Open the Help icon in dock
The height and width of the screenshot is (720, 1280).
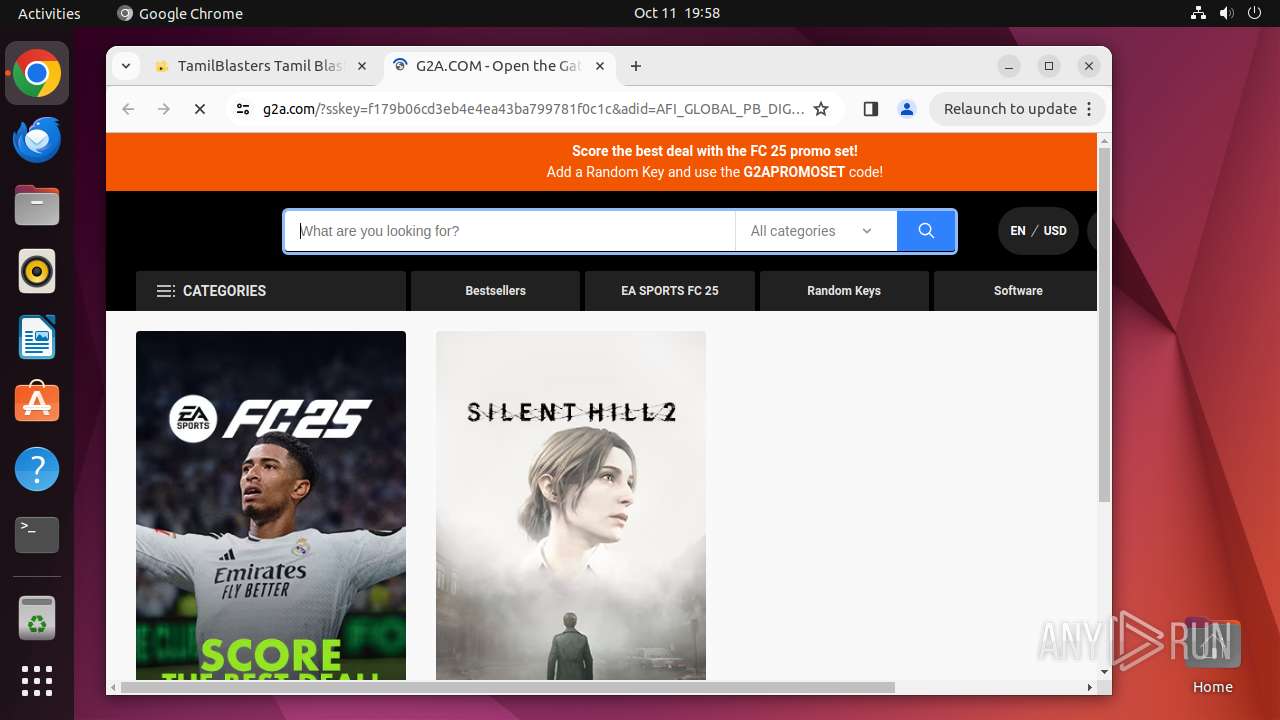coord(37,469)
